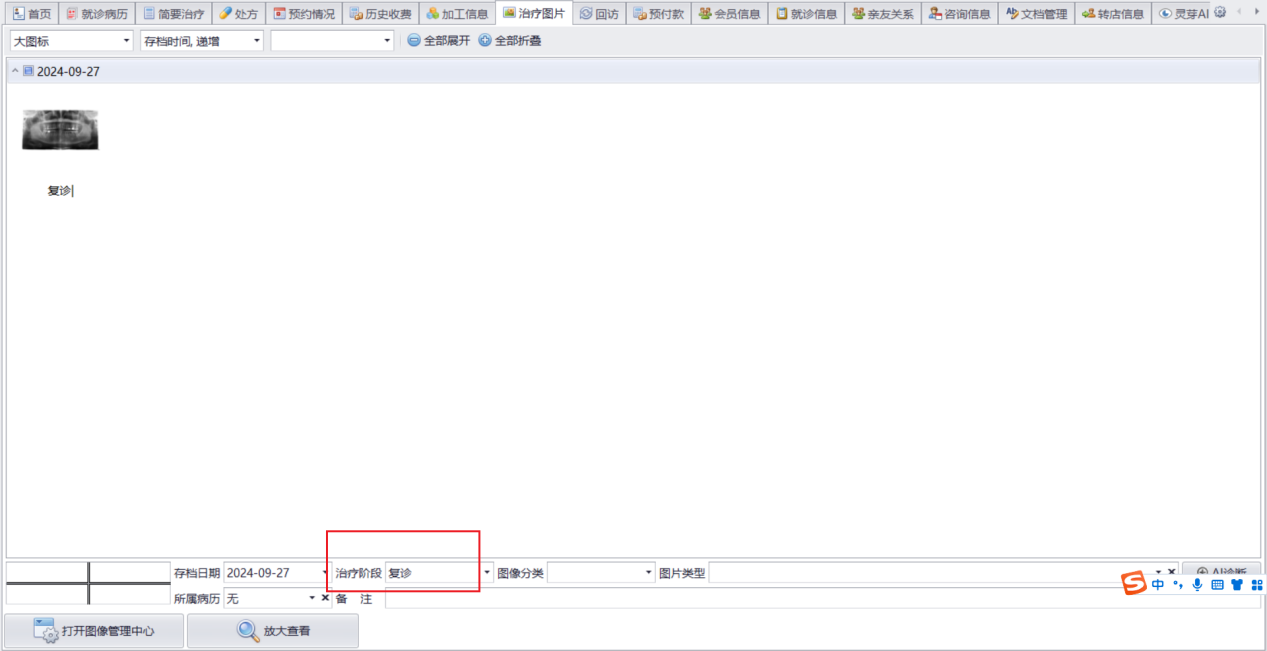Go to the 历史收费 tab
This screenshot has height=651, width=1267.
380,14
